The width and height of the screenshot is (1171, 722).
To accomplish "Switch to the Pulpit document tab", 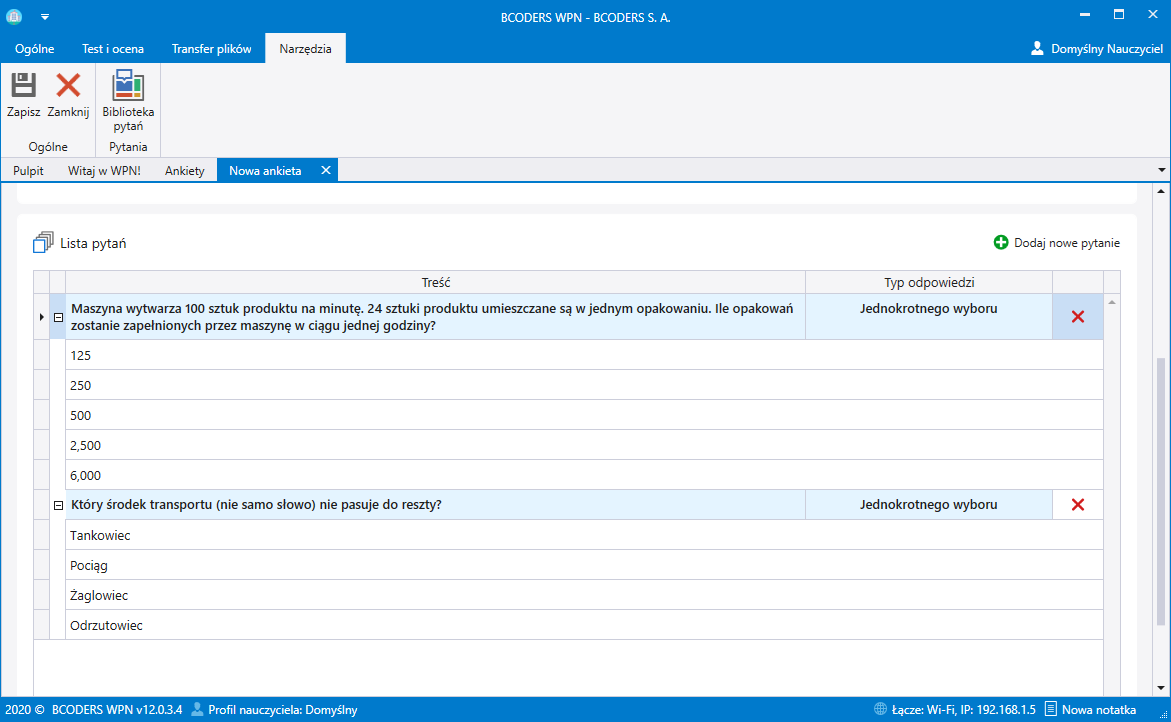I will (x=28, y=171).
